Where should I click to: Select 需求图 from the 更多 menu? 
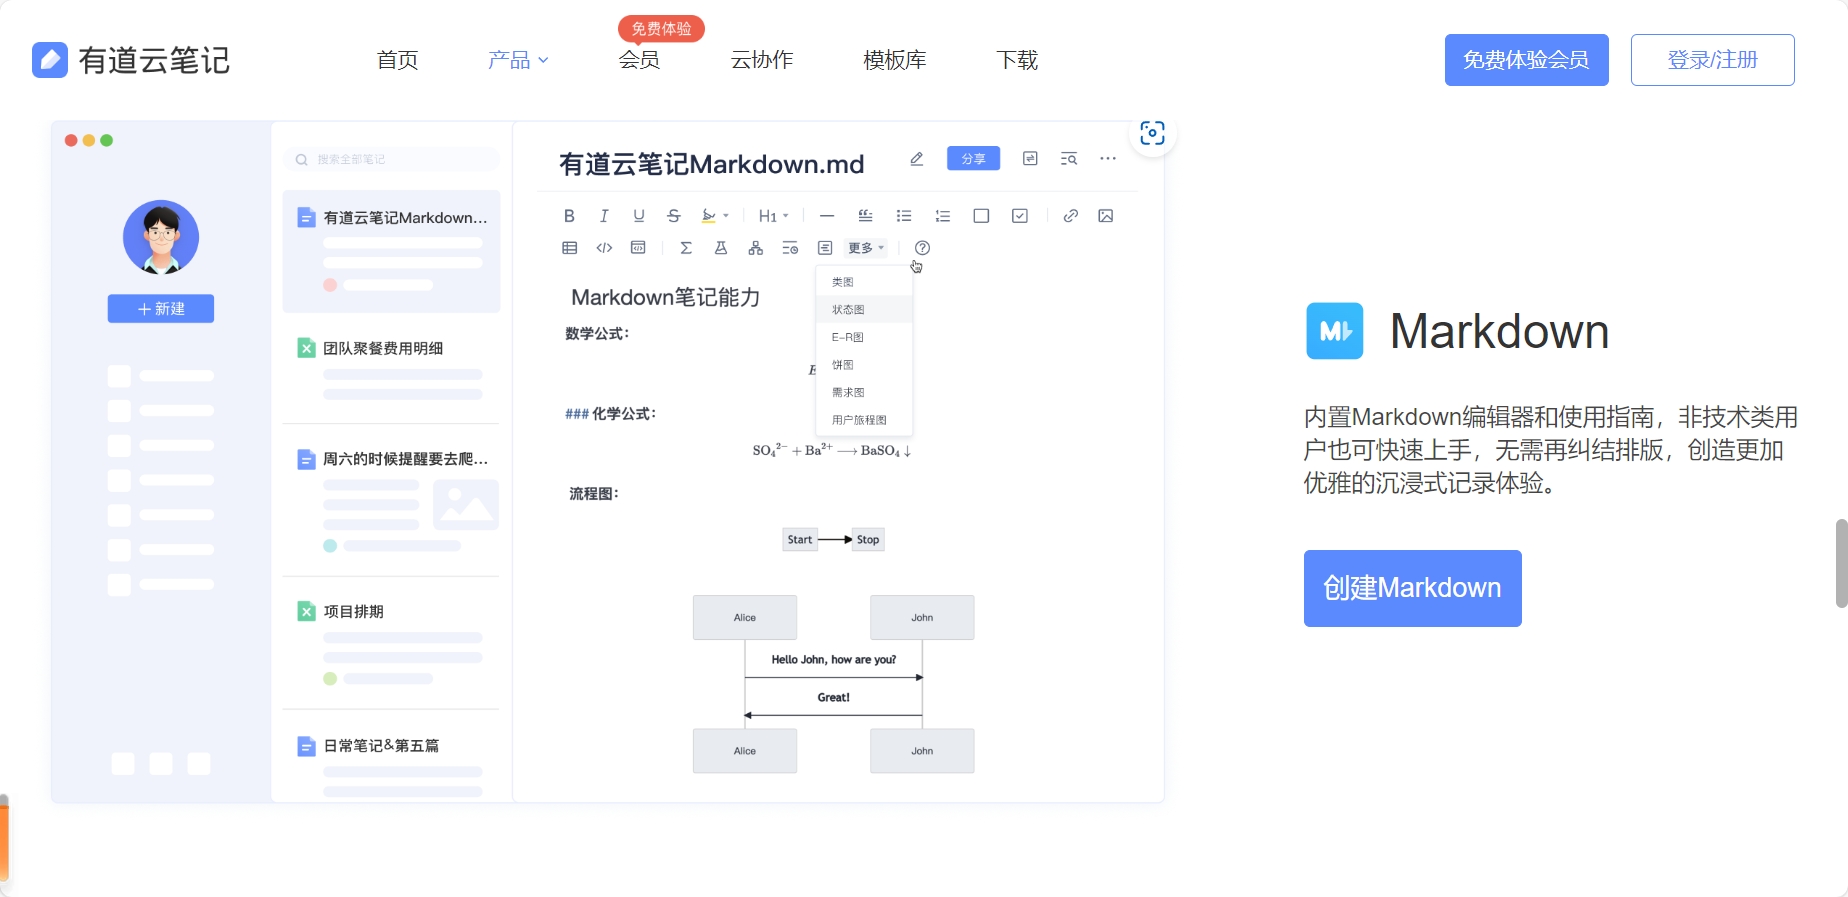[865, 392]
